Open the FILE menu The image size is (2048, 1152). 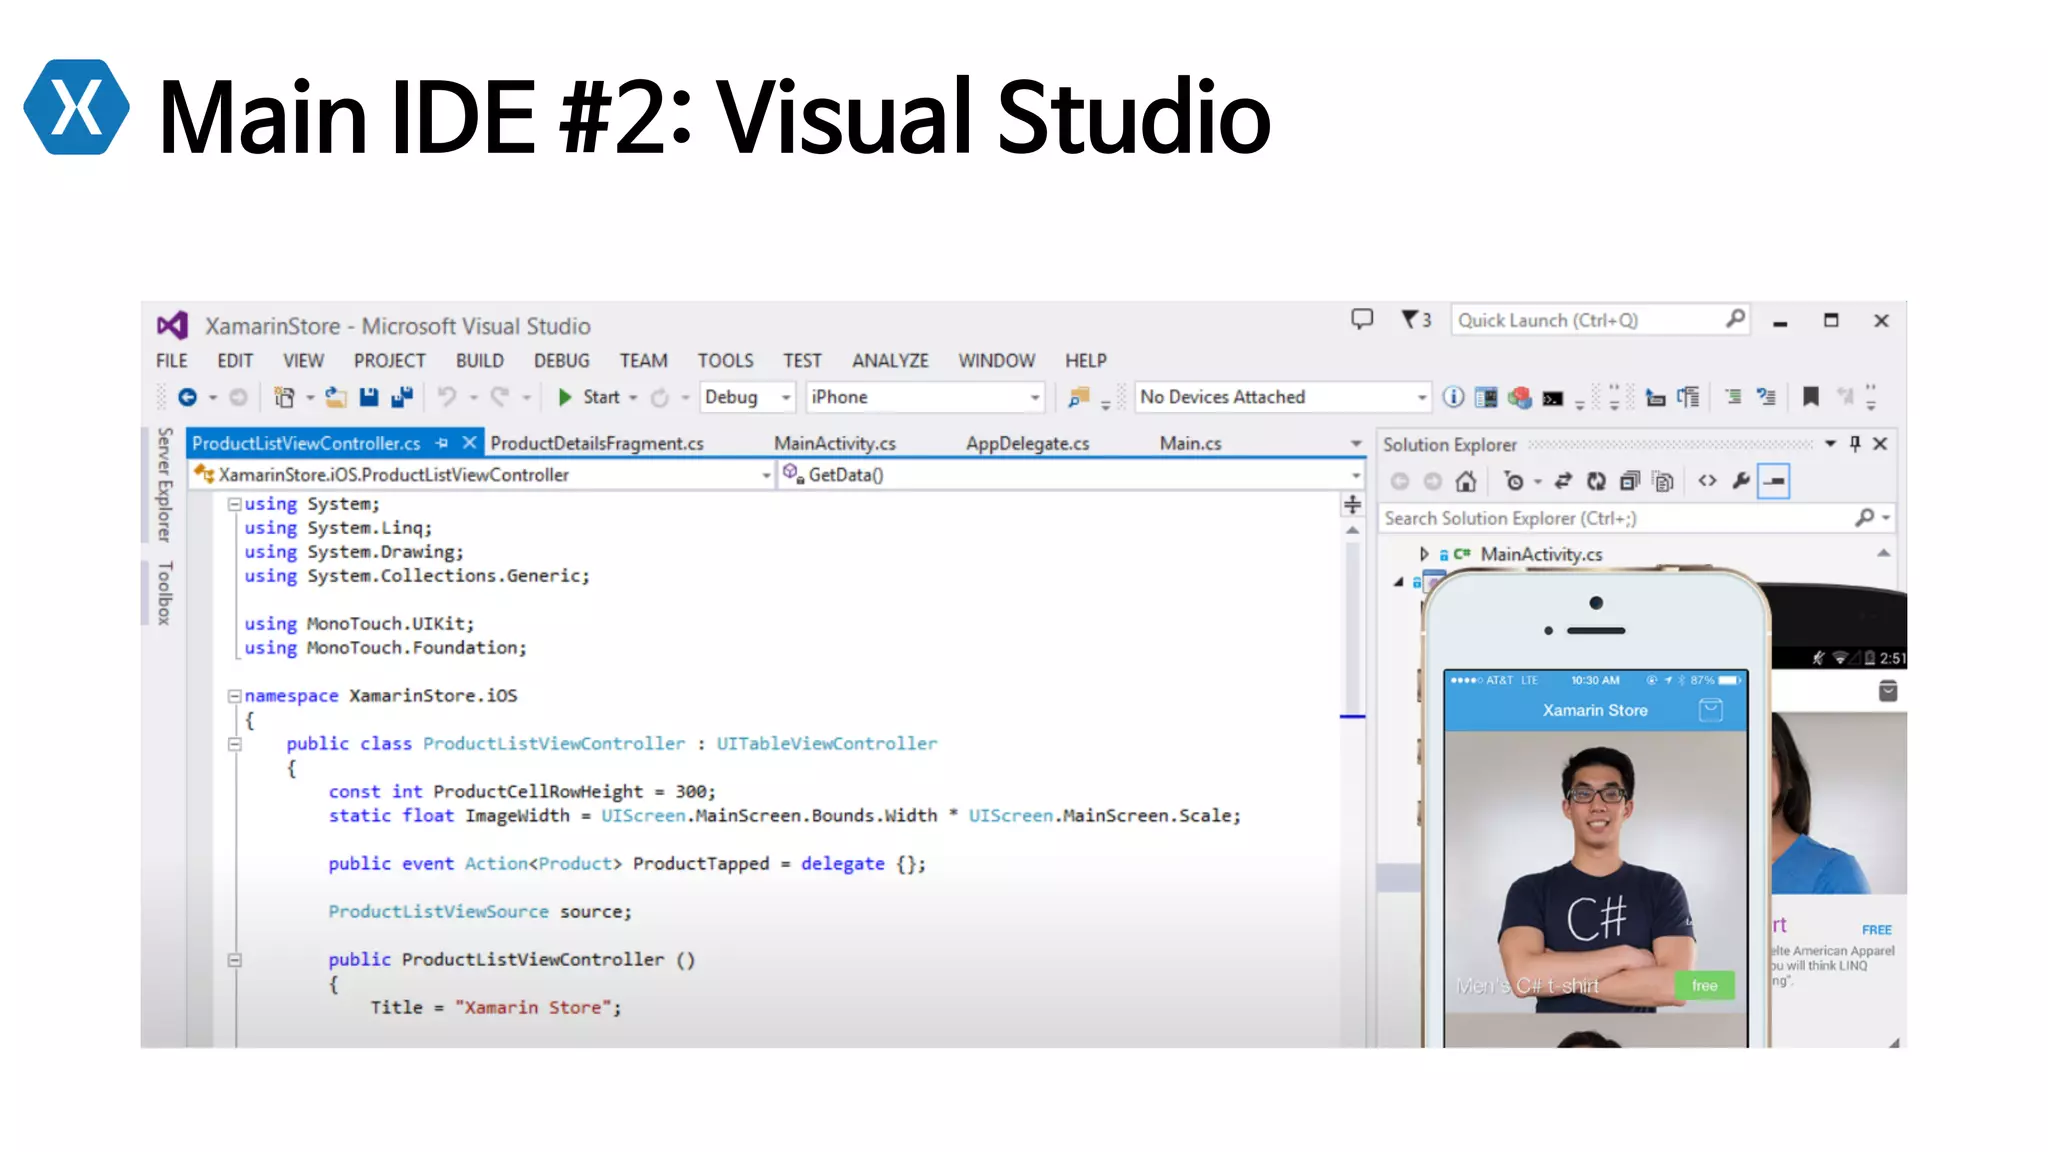171,360
